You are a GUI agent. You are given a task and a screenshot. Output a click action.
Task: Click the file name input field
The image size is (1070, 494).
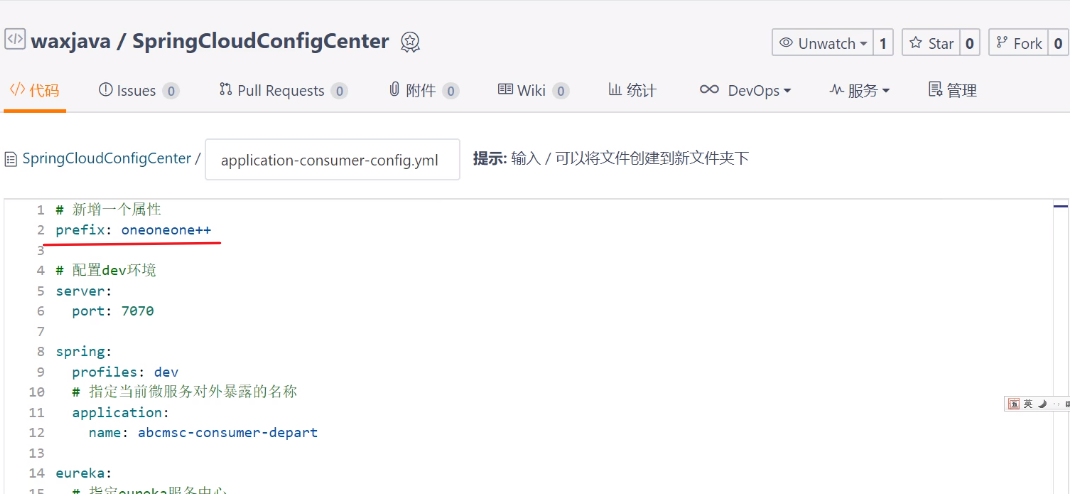(x=332, y=160)
